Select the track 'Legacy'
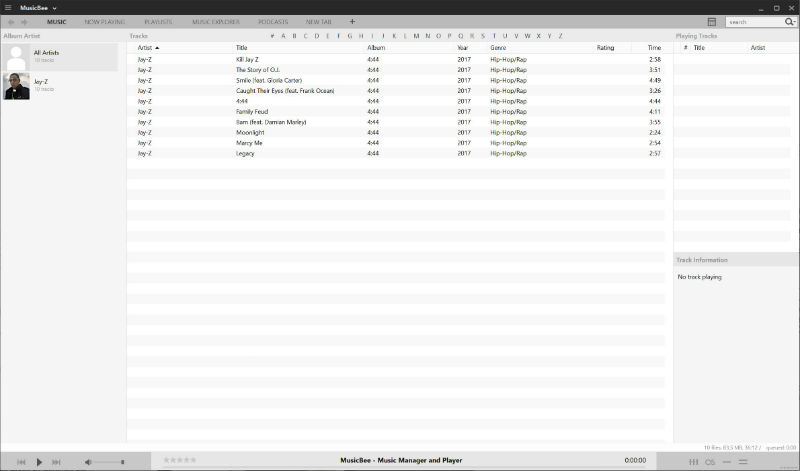 coord(245,154)
